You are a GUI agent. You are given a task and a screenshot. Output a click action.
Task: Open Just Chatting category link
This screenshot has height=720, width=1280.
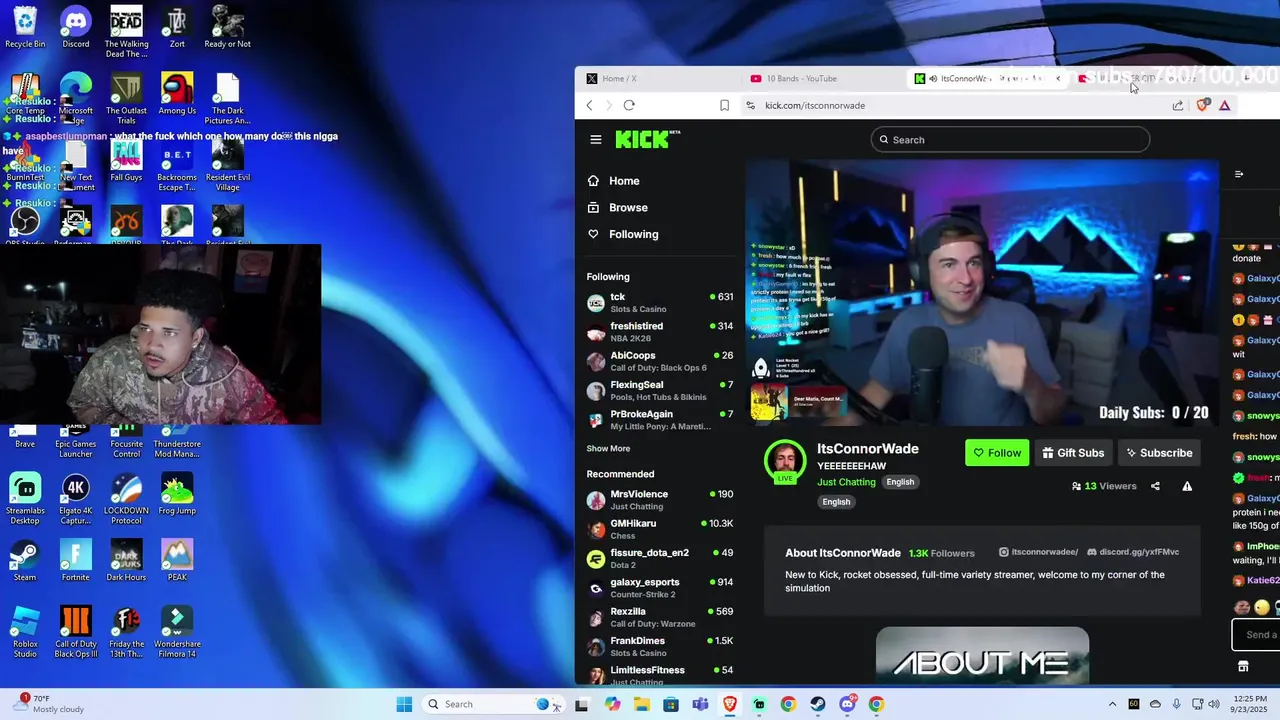click(x=846, y=482)
